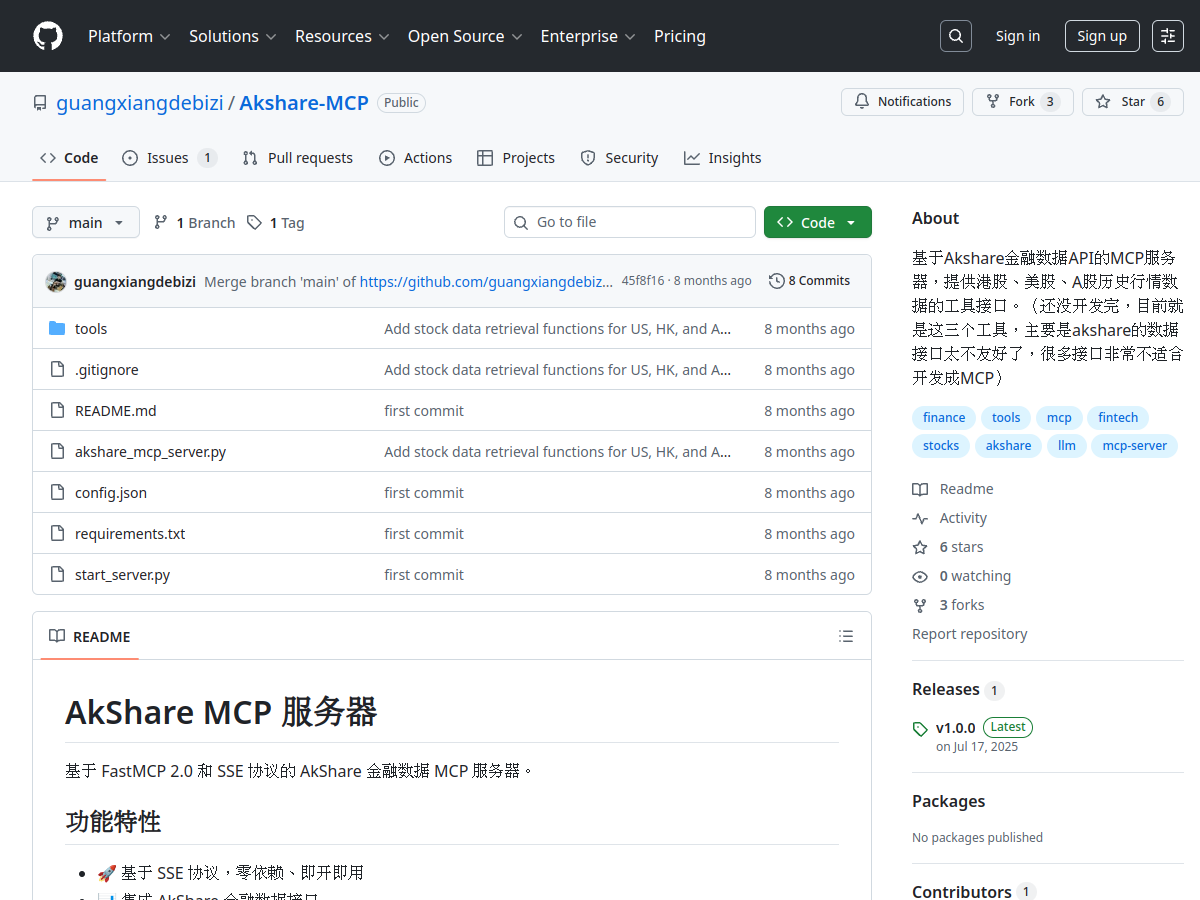
Task: Open the commit history clock icon
Action: pyautogui.click(x=777, y=280)
